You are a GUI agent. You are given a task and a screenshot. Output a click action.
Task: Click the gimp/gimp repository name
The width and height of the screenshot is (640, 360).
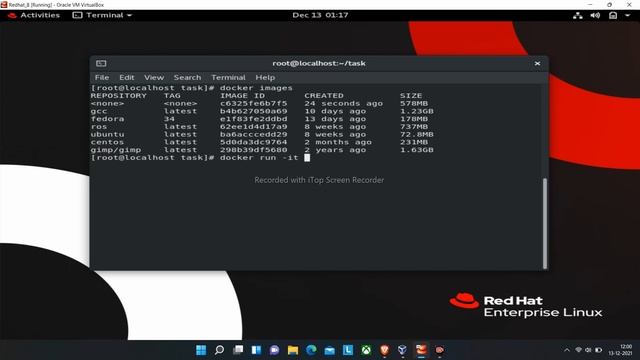pos(116,150)
